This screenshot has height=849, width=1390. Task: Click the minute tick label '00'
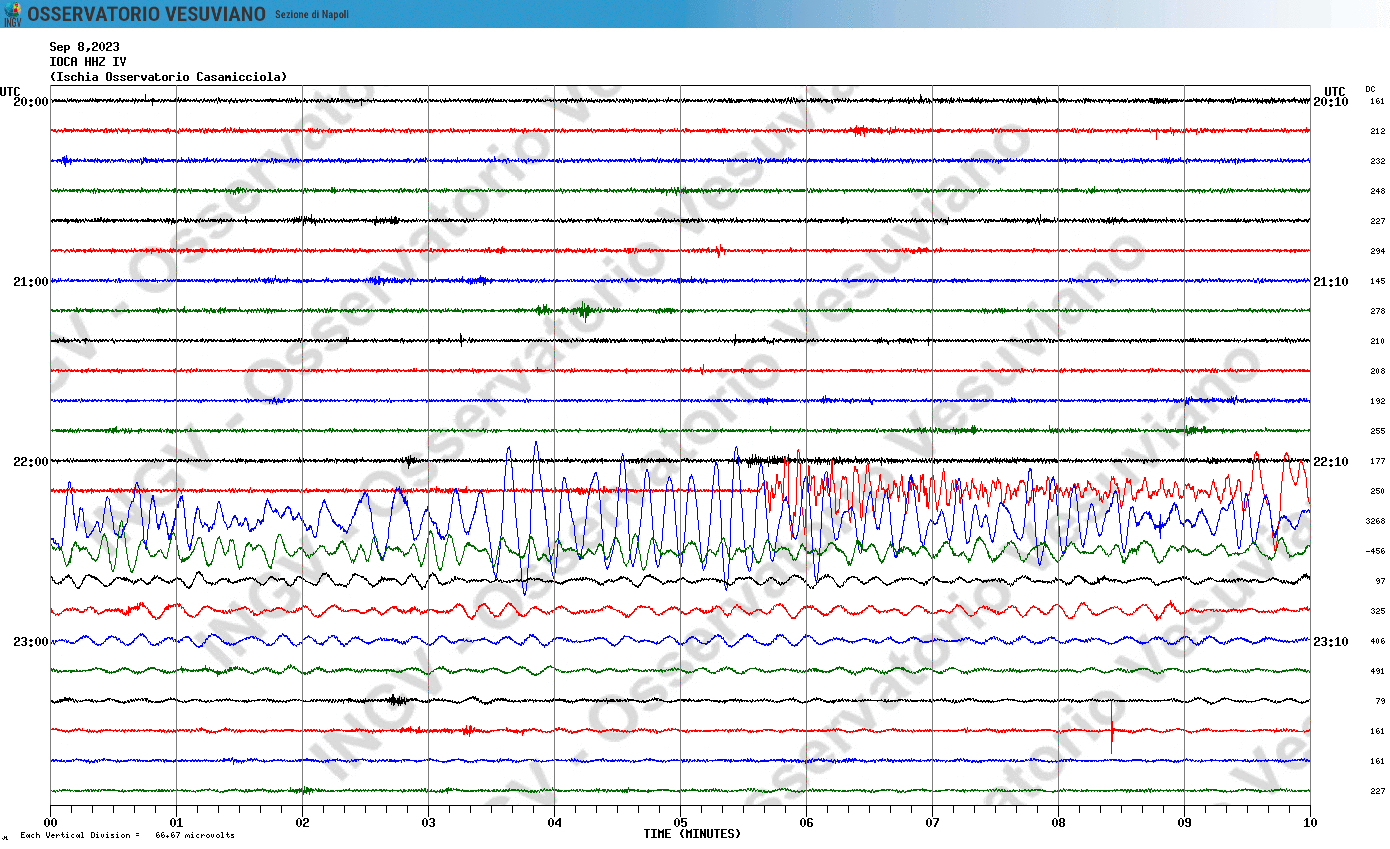tap(50, 823)
